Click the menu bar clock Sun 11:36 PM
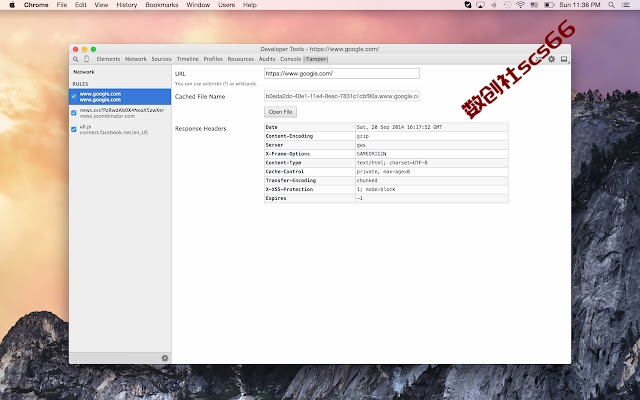The height and width of the screenshot is (400, 640). [580, 5]
